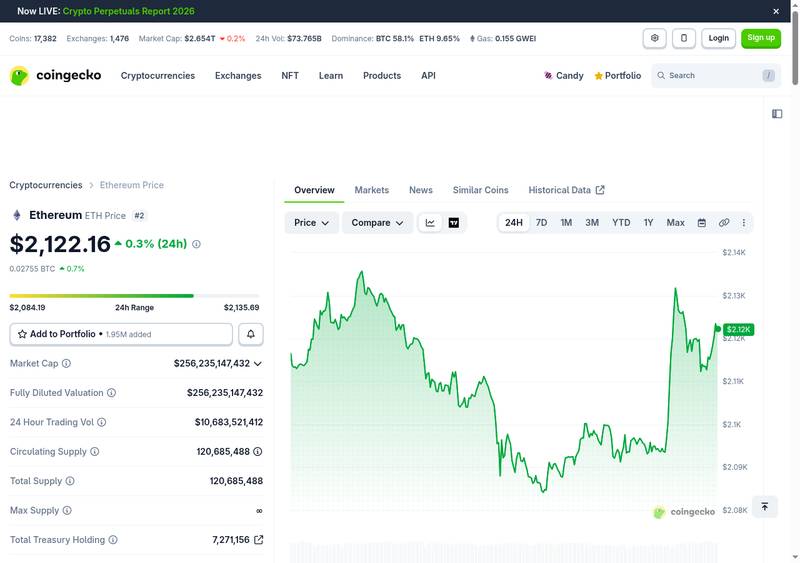This screenshot has width=800, height=563.
Task: Click the 24h Vol $73.765B stat
Action: 288,38
